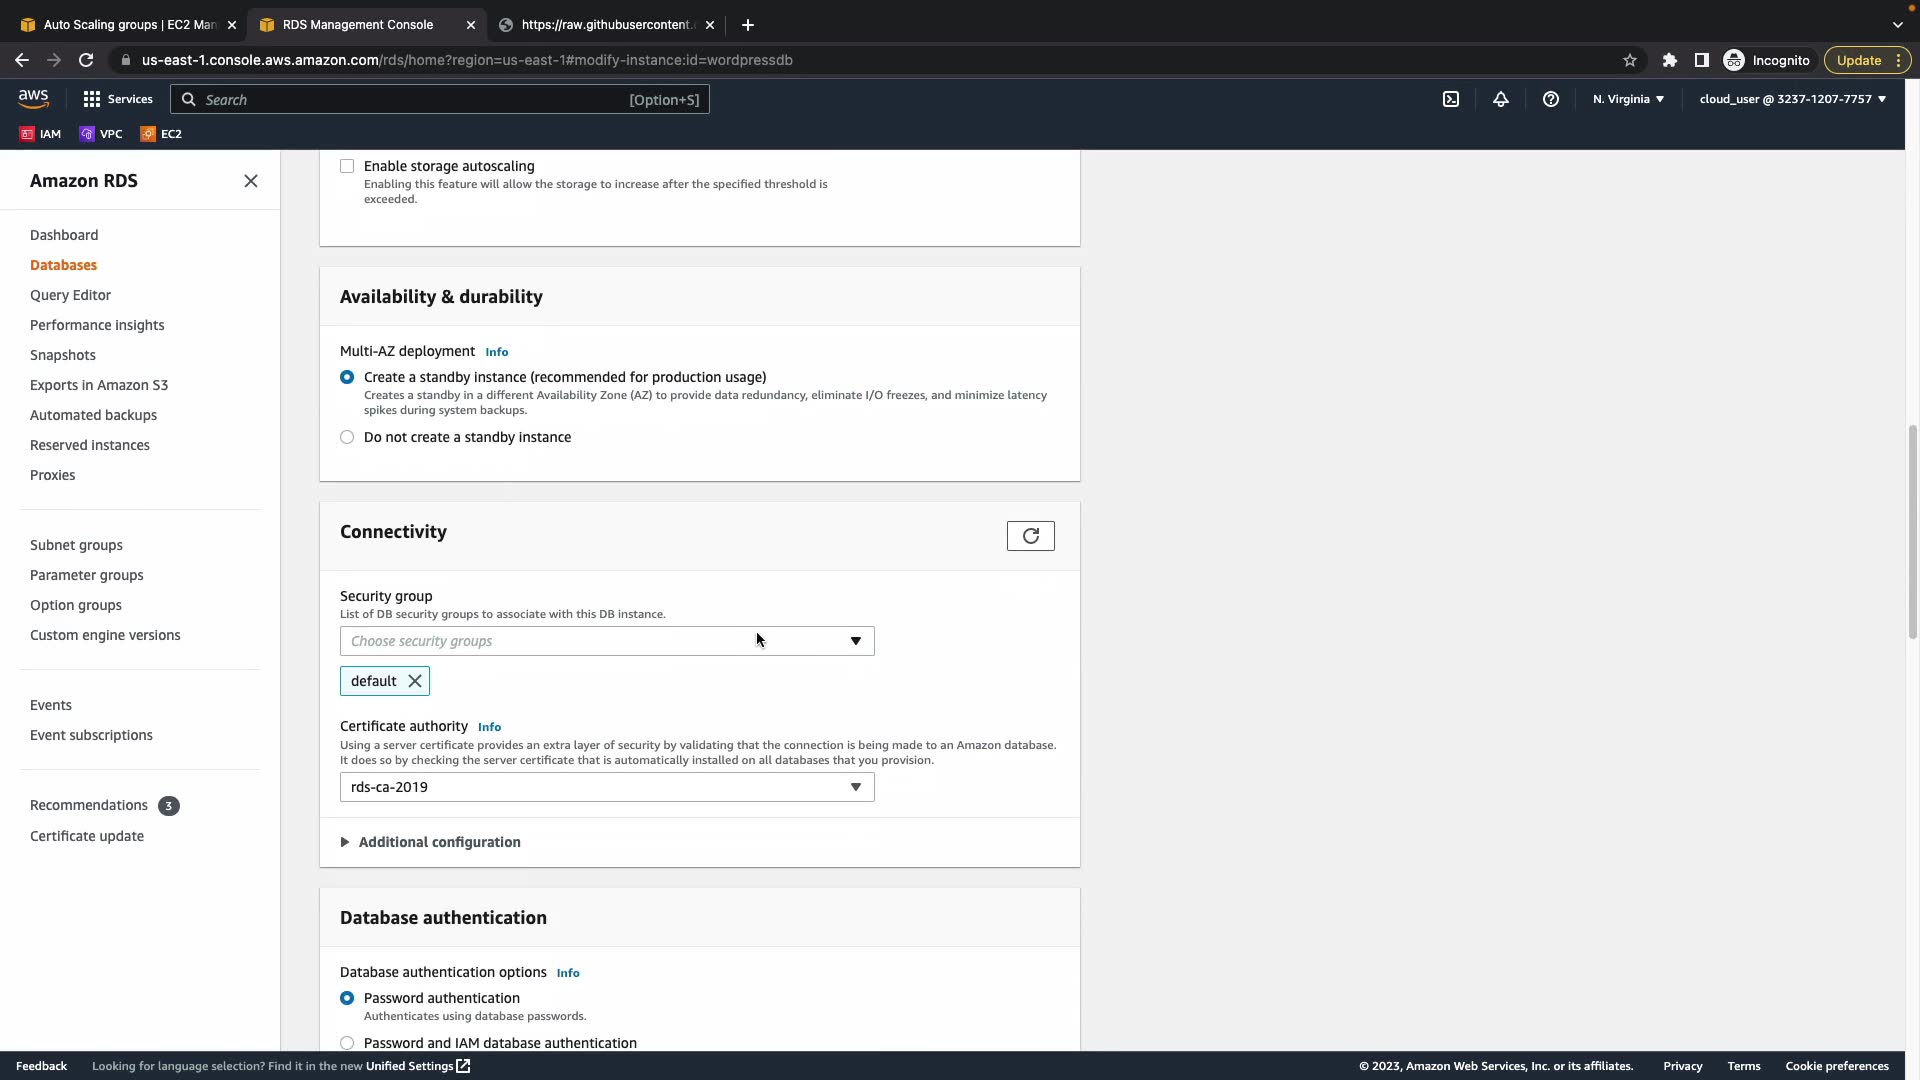Open the notifications bell icon
Image resolution: width=1920 pixels, height=1080 pixels.
pos(1501,99)
